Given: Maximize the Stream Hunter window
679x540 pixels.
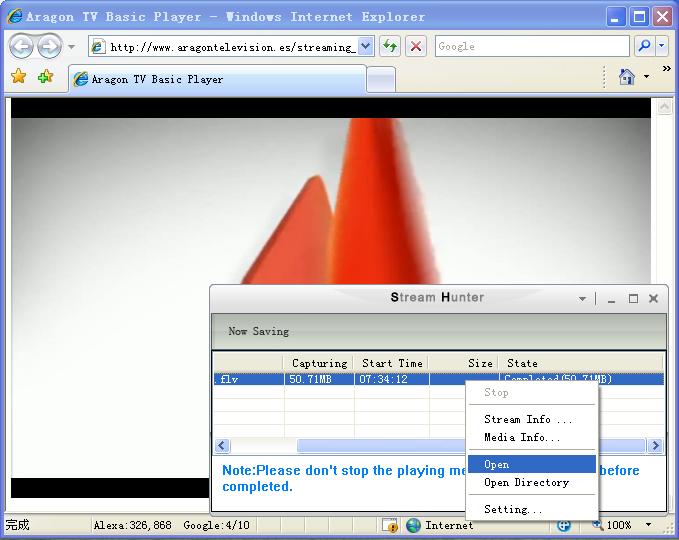Looking at the screenshot, I should tap(633, 299).
